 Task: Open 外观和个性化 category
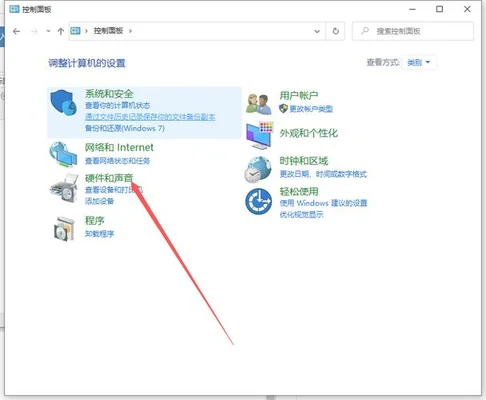coord(309,133)
